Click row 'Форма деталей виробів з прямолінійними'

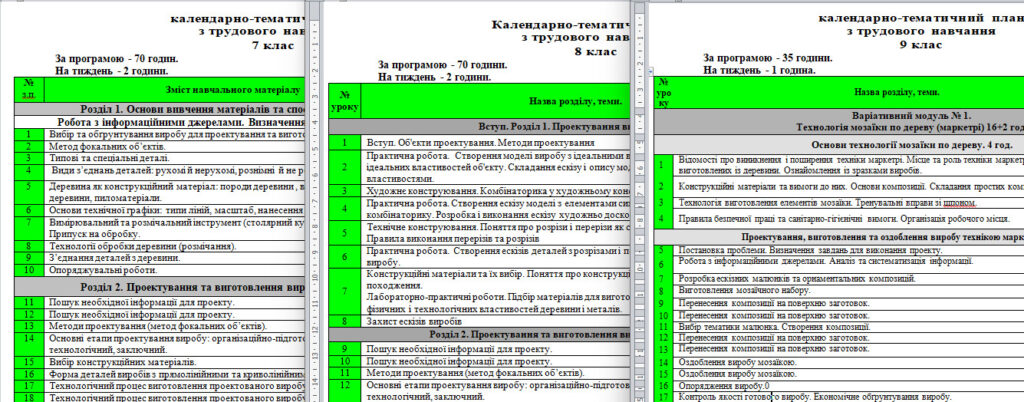pyautogui.click(x=160, y=374)
